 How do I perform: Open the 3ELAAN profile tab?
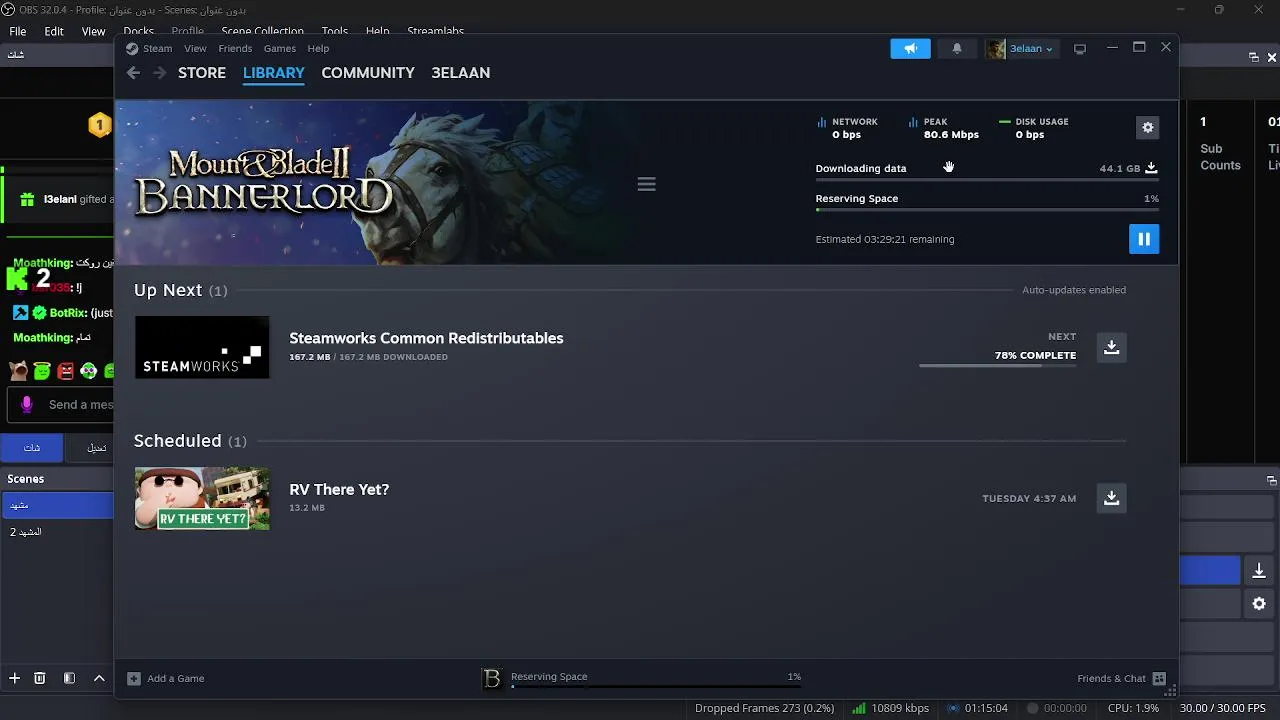(x=460, y=73)
